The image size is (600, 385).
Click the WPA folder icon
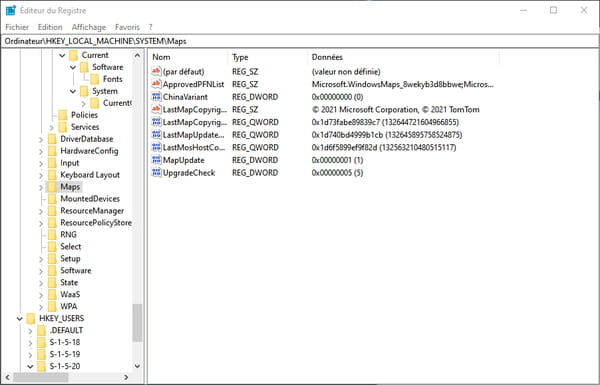click(52, 307)
